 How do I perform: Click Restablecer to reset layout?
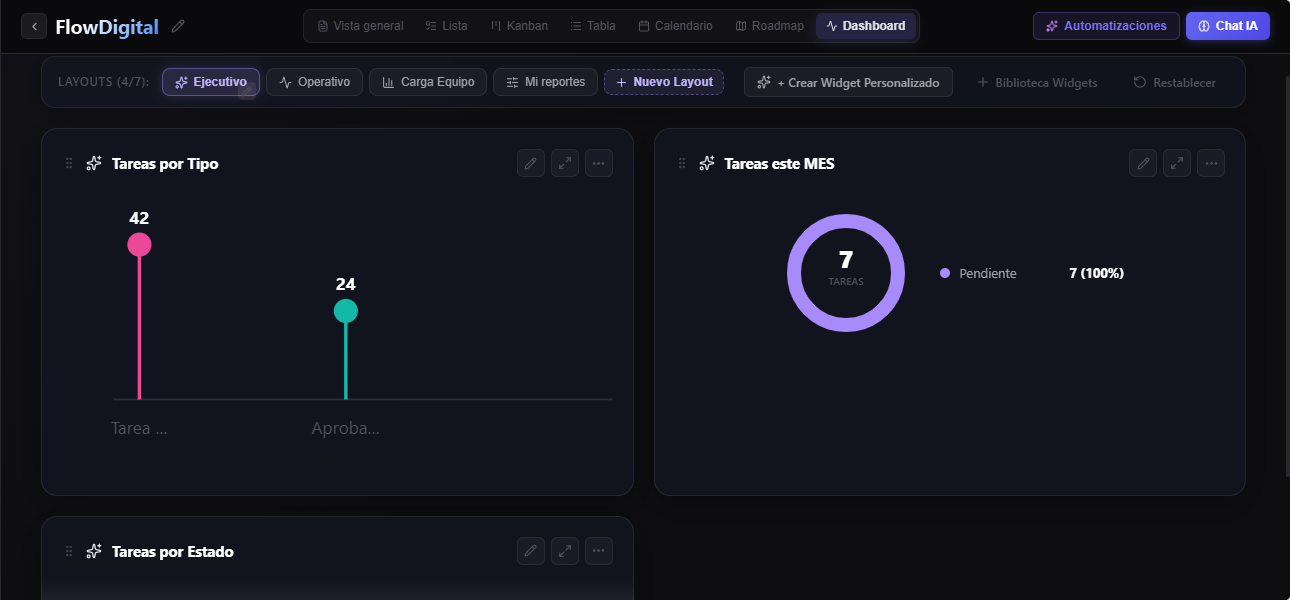pos(1175,82)
